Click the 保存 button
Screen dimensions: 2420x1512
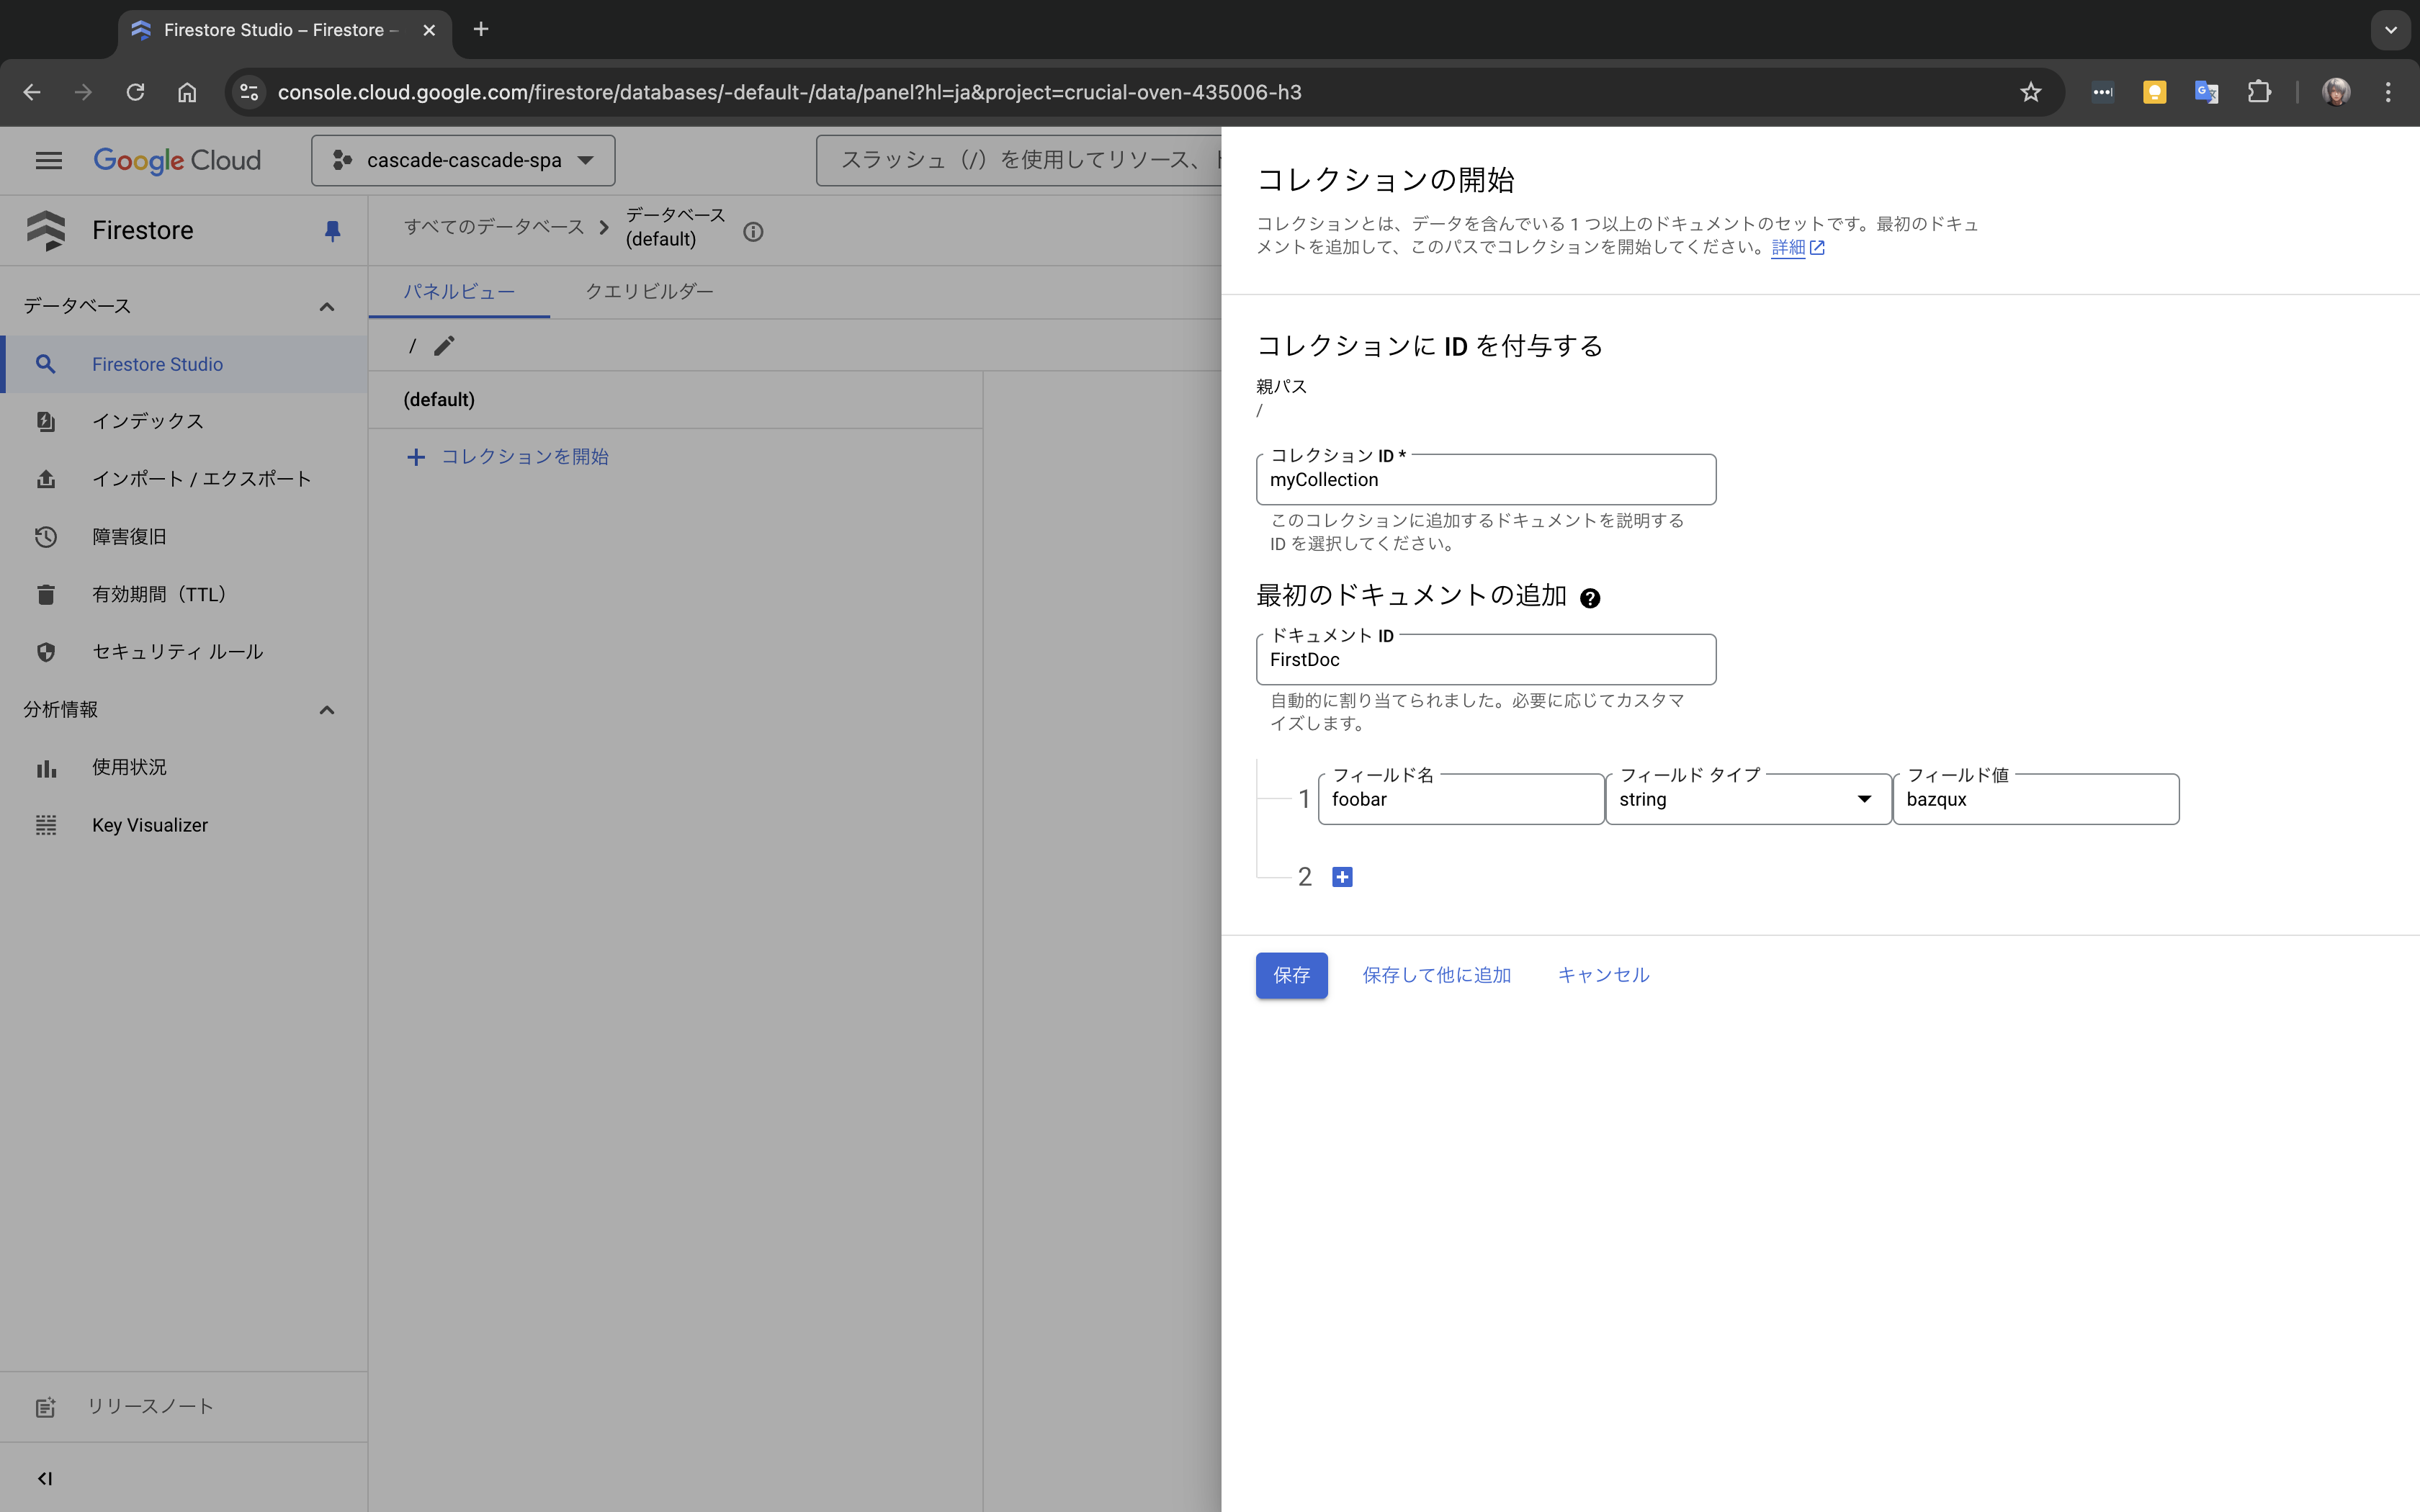[x=1291, y=975]
